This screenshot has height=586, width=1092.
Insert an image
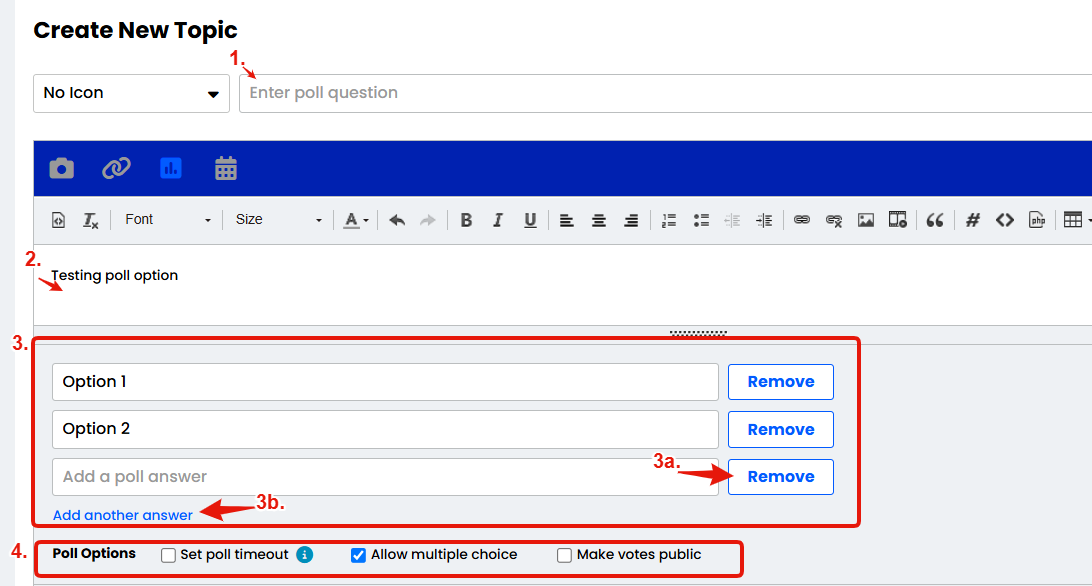[x=866, y=220]
